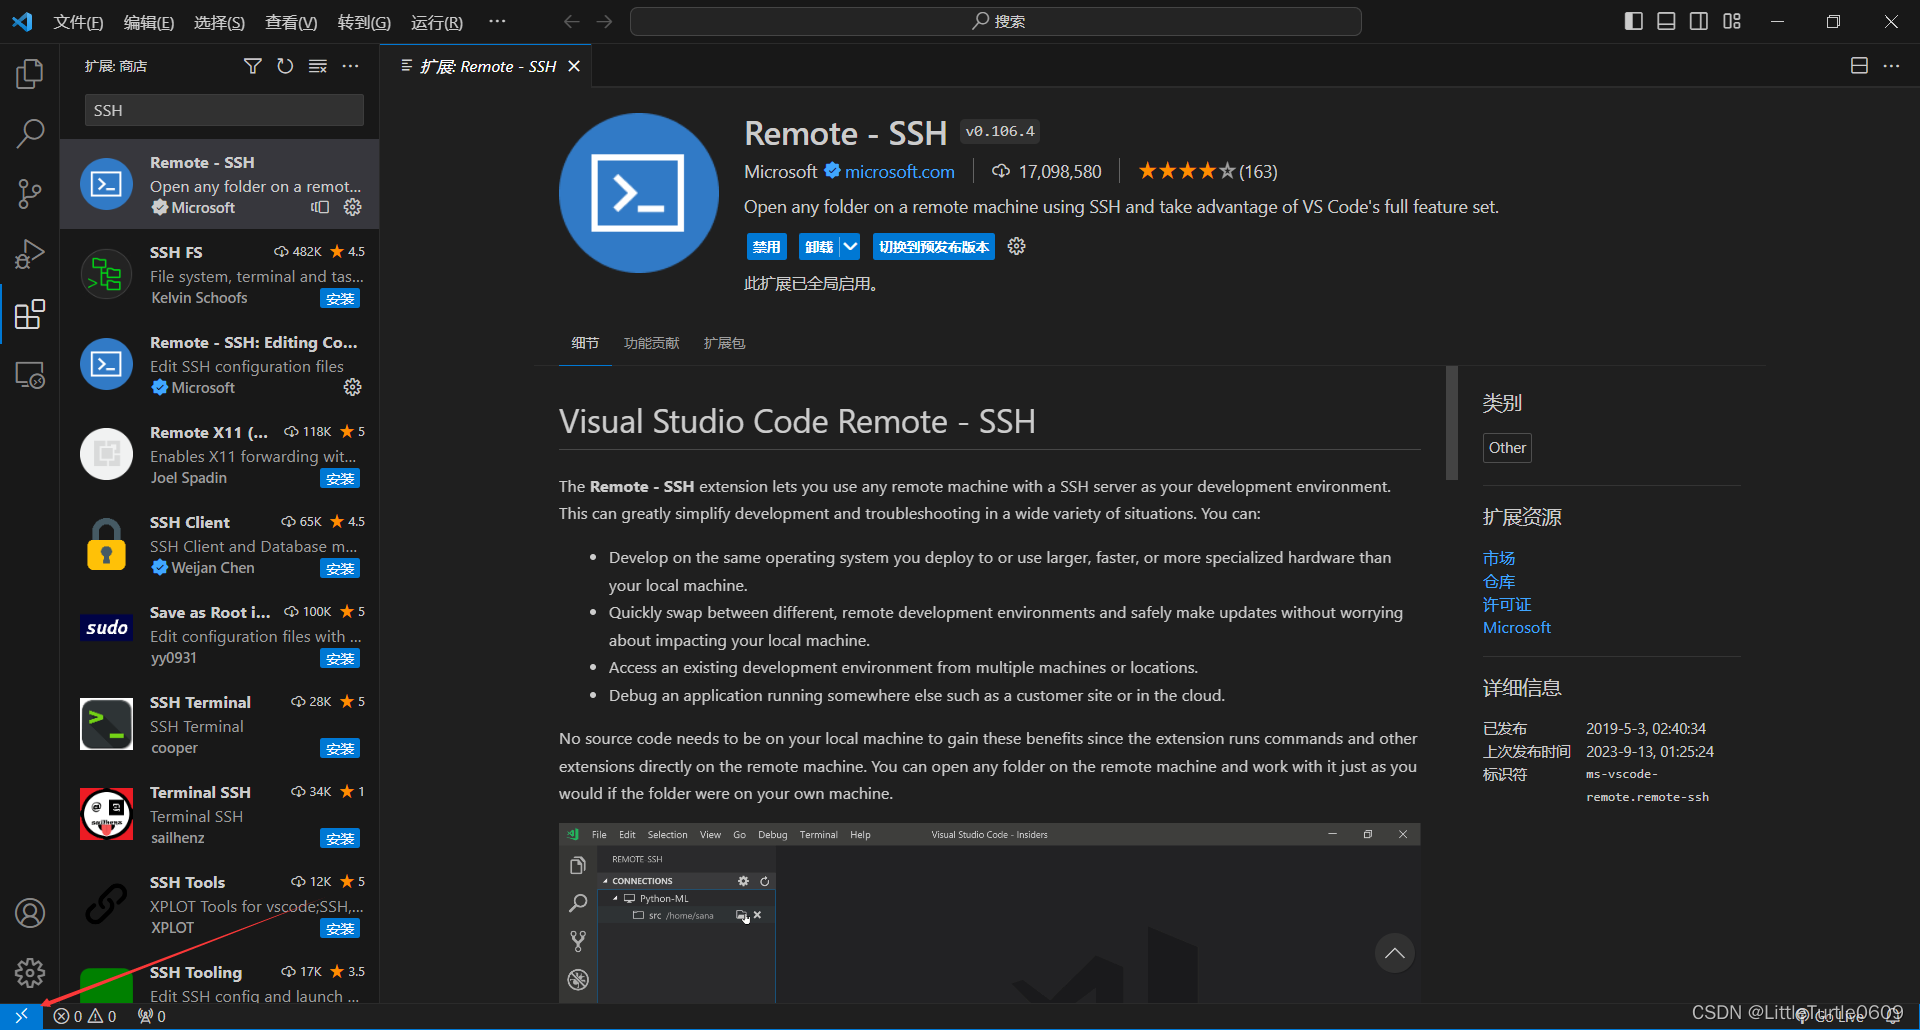Go forward with navigation arrow

click(x=604, y=21)
